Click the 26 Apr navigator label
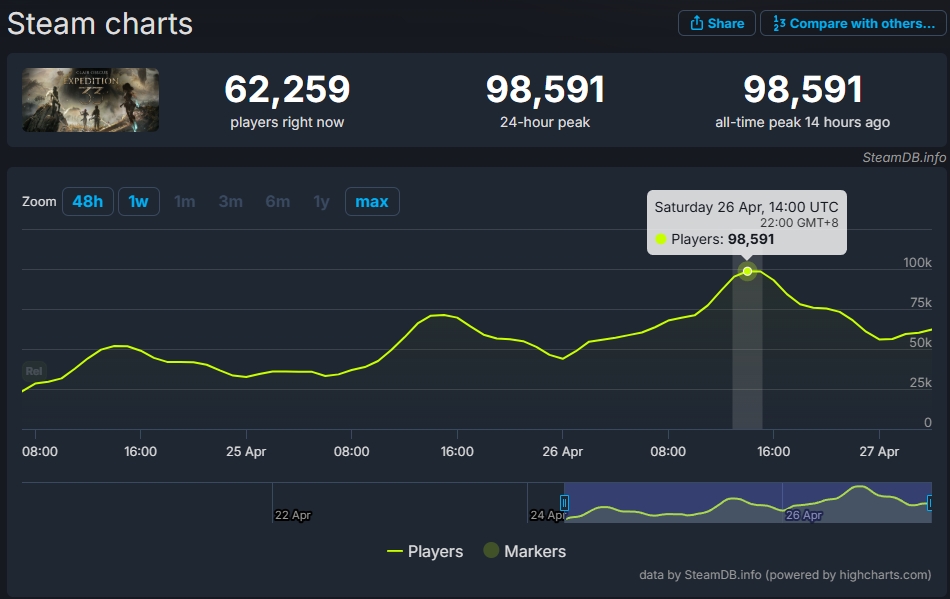Viewport: 950px width, 599px height. pos(804,515)
